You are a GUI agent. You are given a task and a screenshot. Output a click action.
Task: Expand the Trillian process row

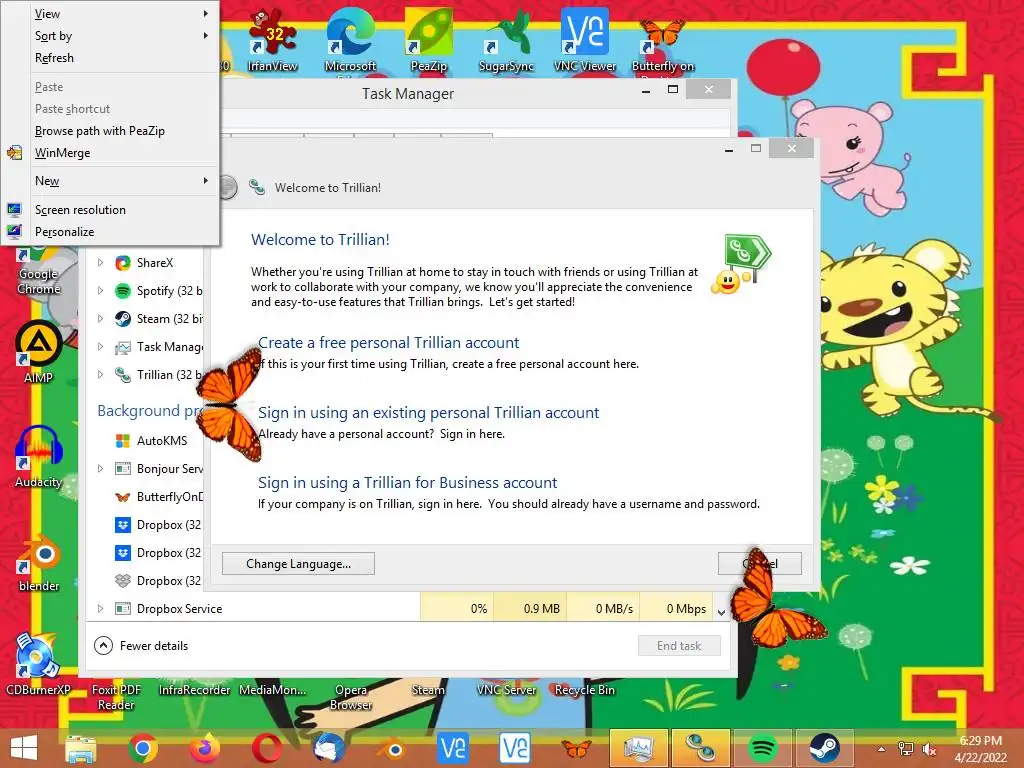tap(100, 375)
